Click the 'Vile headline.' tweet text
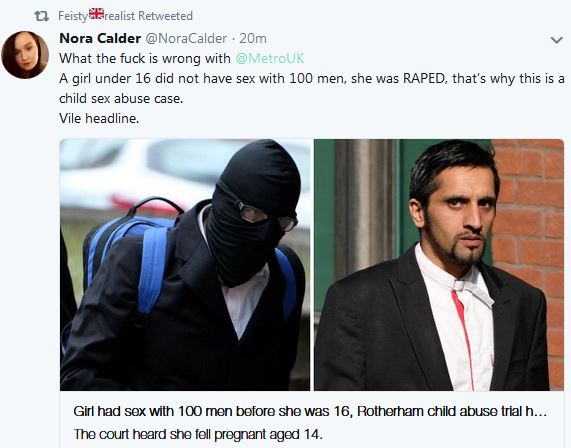Screen dimensions: 571x448 click(99, 118)
